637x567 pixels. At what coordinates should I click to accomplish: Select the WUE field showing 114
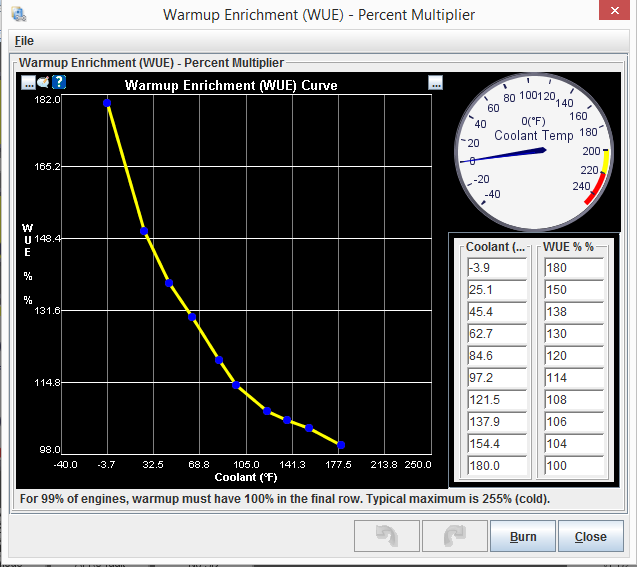tap(574, 377)
